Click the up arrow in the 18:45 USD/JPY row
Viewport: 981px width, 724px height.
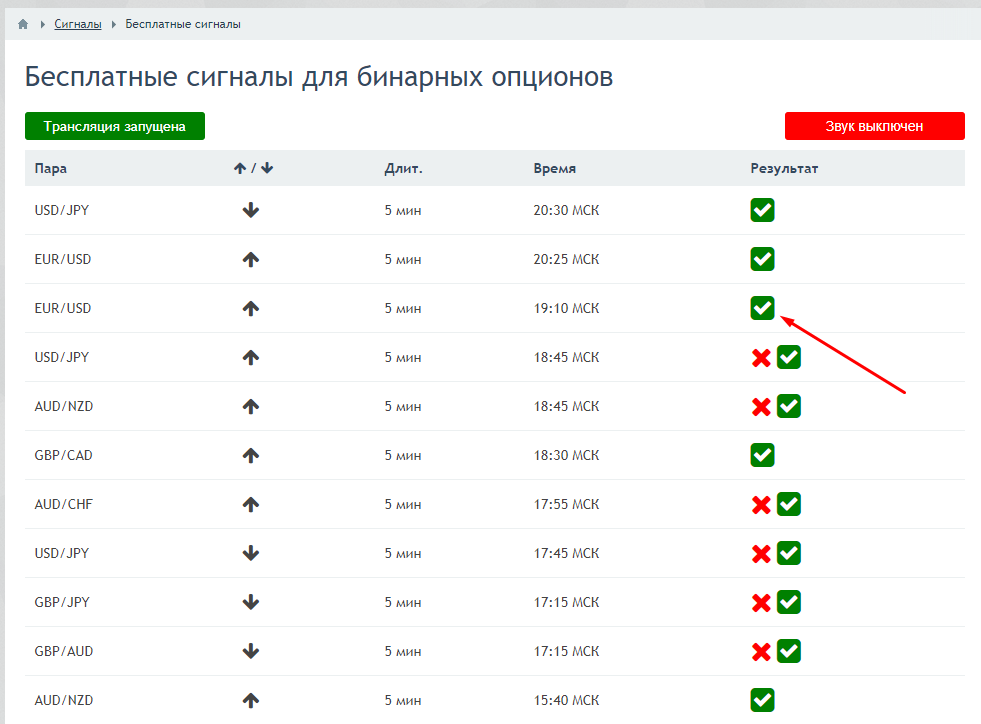coord(251,357)
